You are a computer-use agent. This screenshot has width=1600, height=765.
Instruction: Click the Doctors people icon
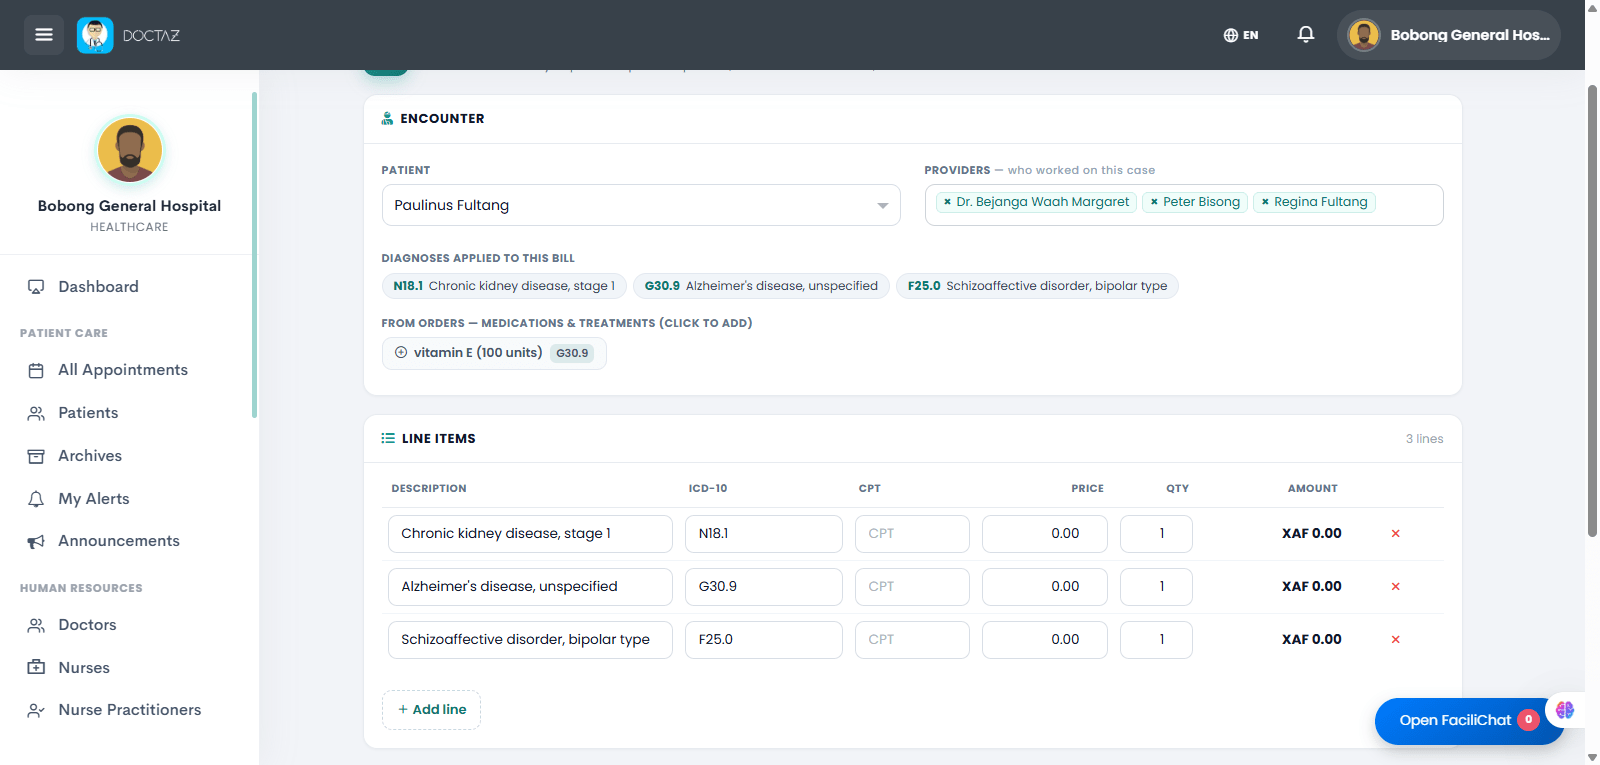click(x=36, y=625)
